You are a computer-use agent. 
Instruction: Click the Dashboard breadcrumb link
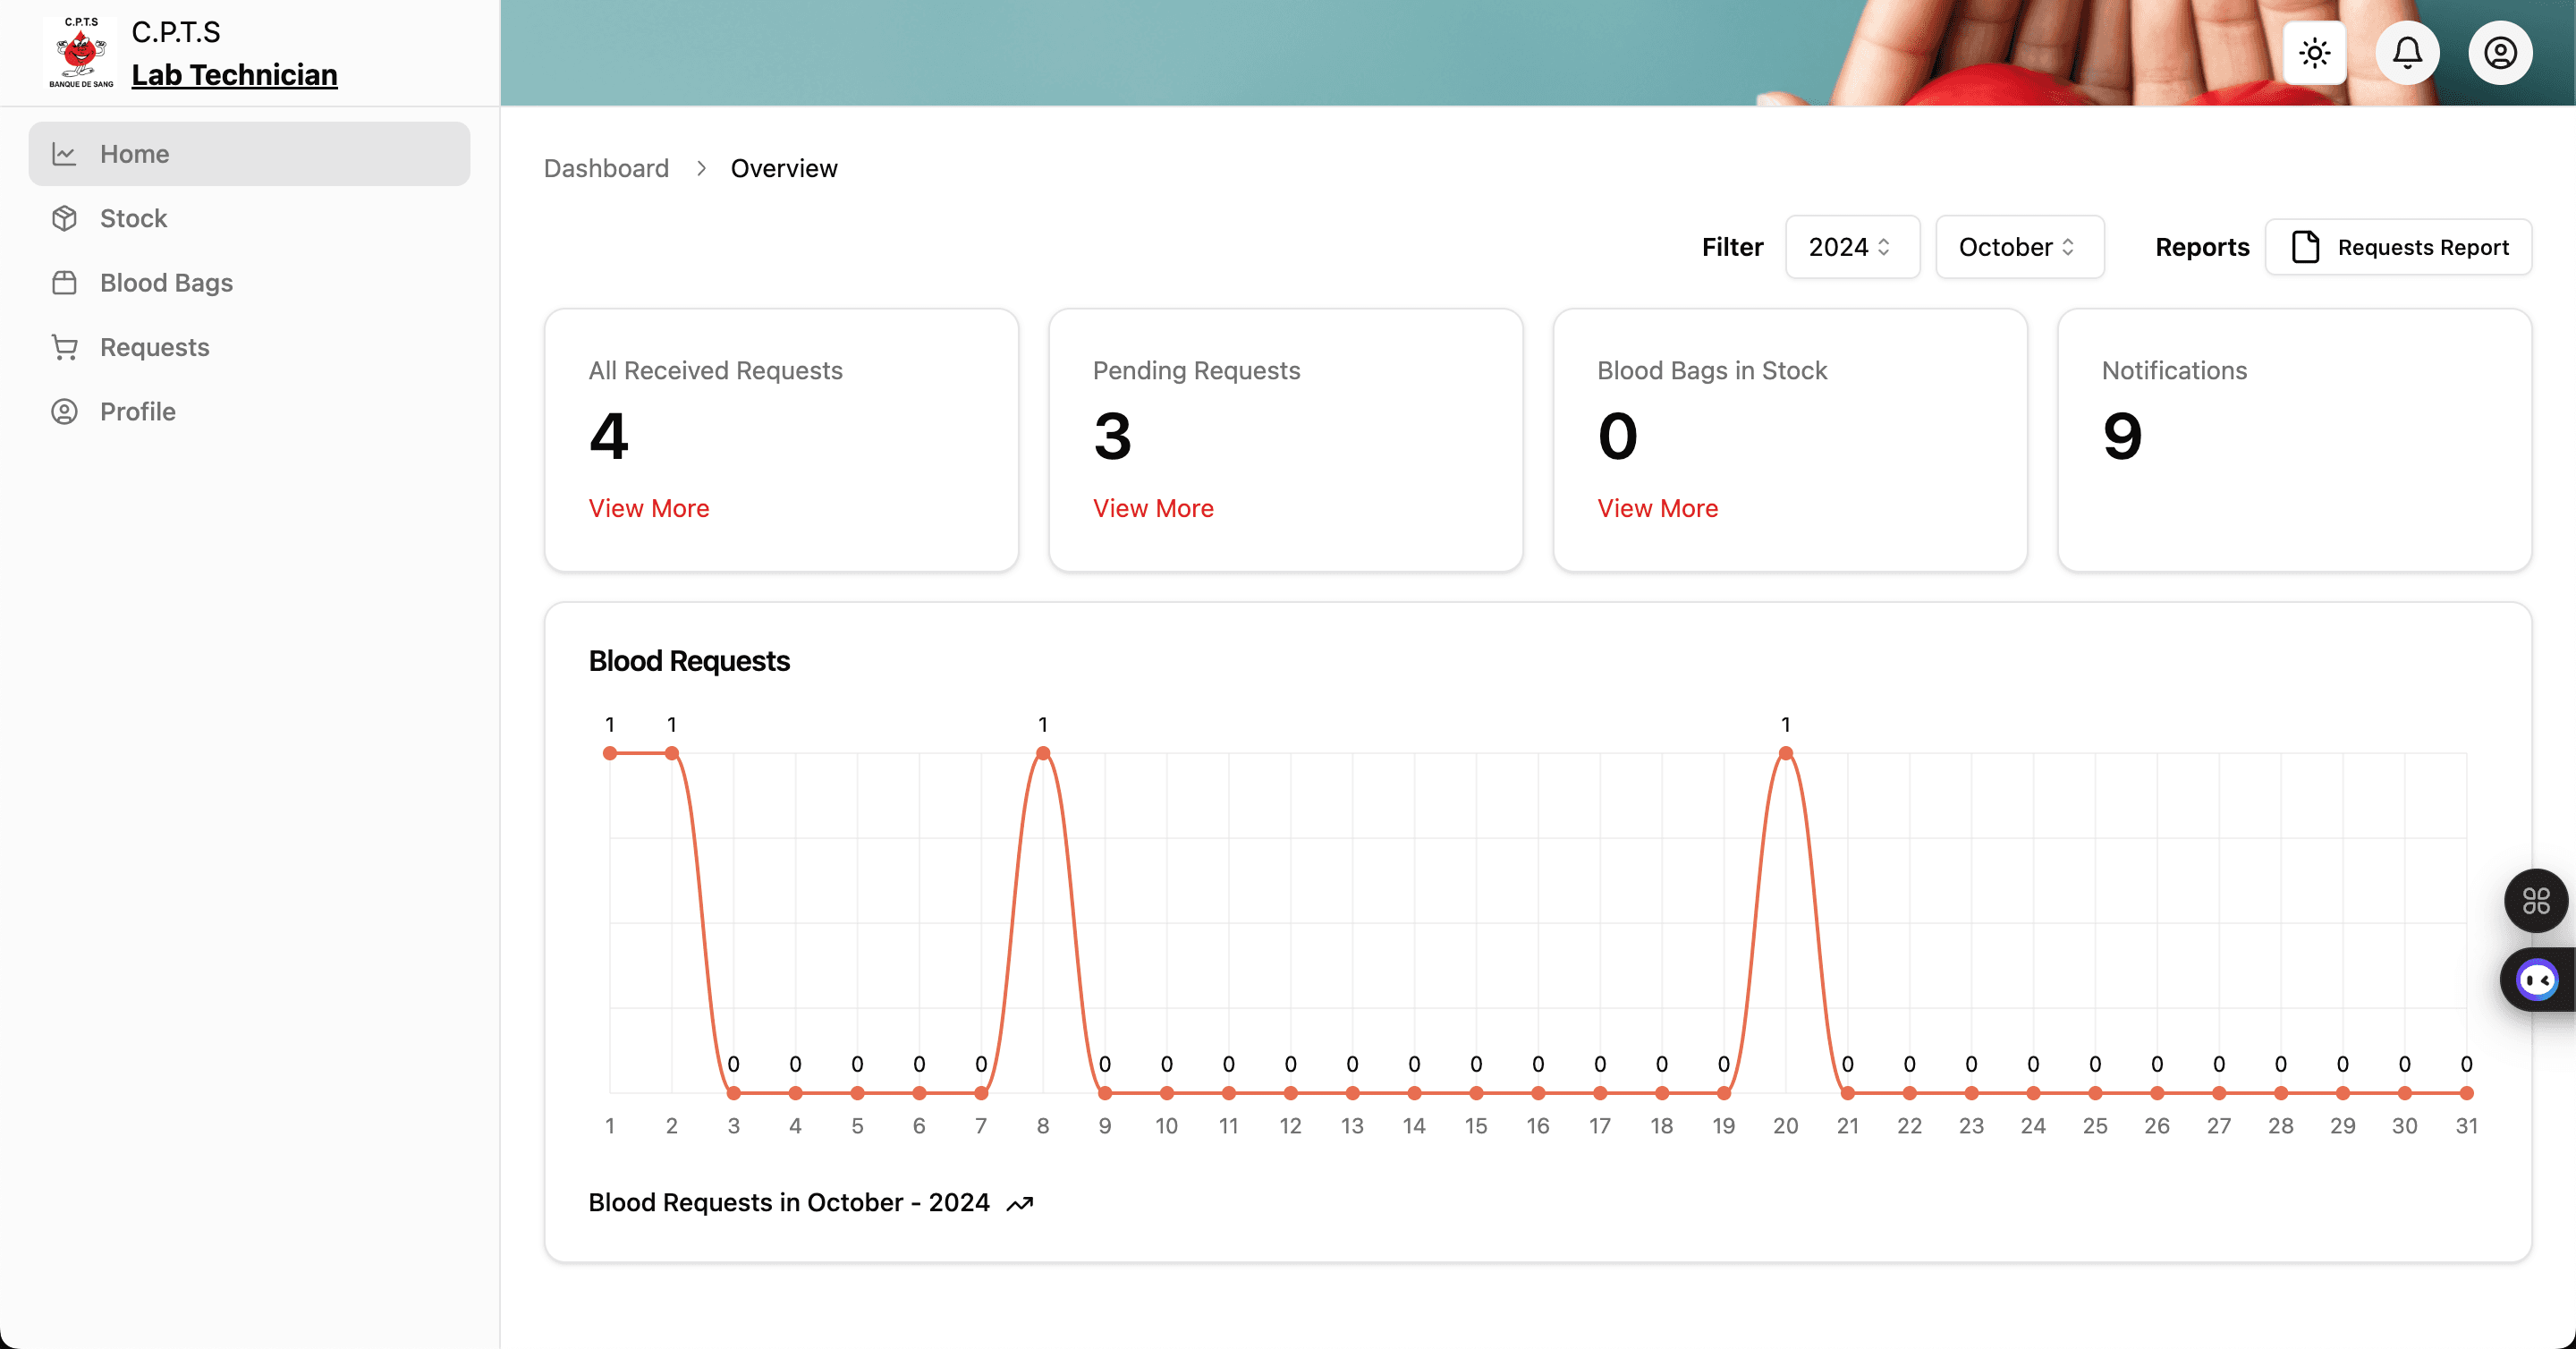pyautogui.click(x=606, y=168)
